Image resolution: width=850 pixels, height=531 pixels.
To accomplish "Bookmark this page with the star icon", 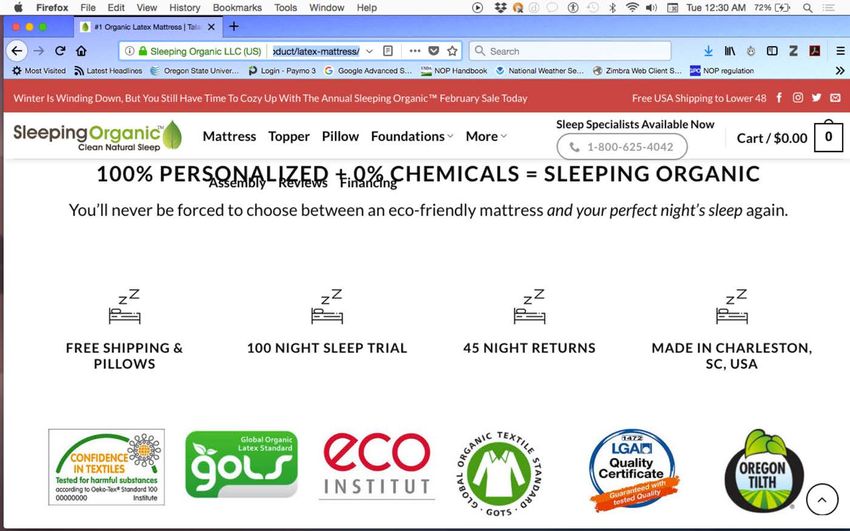I will pyautogui.click(x=452, y=51).
